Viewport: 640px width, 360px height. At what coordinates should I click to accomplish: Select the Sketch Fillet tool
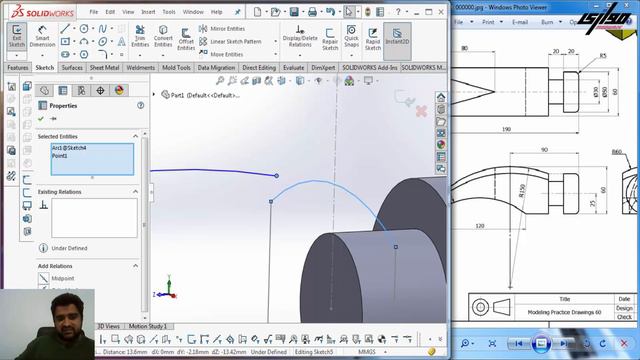[102, 54]
